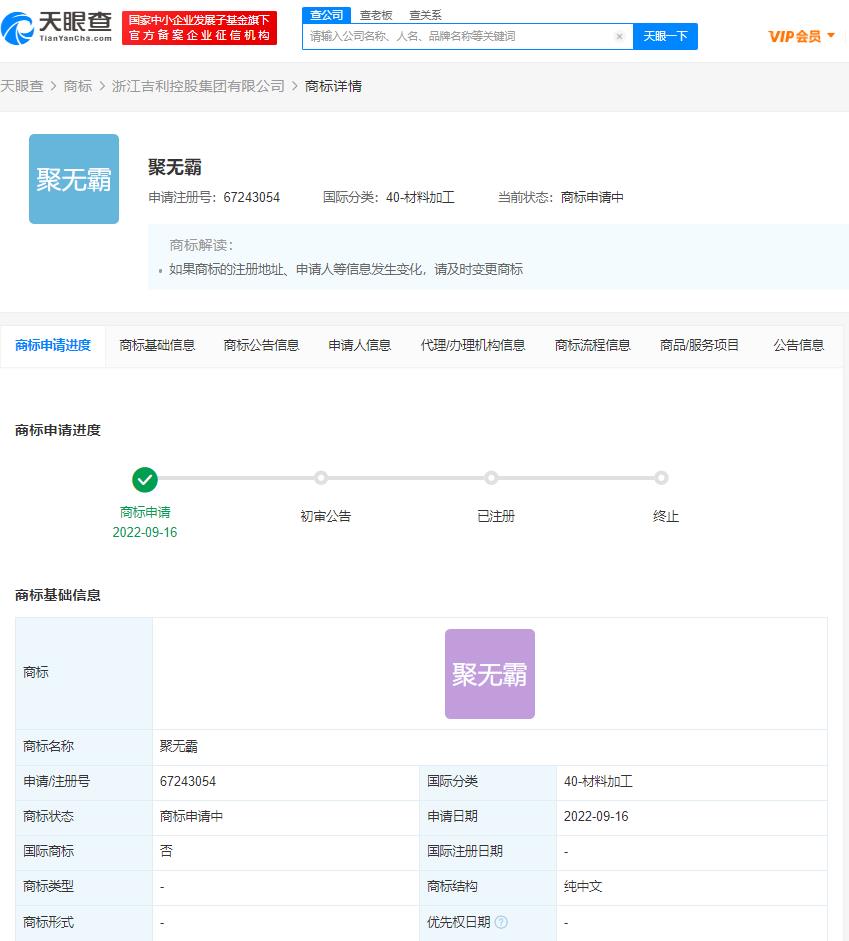The height and width of the screenshot is (941, 849).
Task: Clear the search box with the x icon
Action: pyautogui.click(x=619, y=36)
